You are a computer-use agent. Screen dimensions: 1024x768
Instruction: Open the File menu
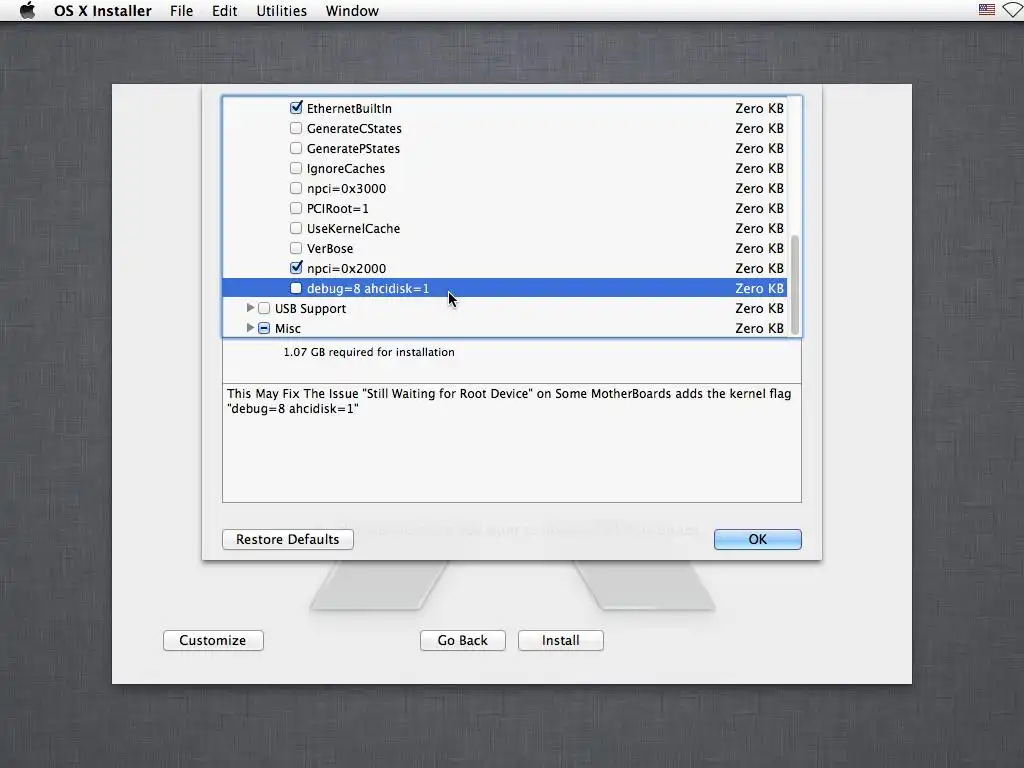pos(182,10)
